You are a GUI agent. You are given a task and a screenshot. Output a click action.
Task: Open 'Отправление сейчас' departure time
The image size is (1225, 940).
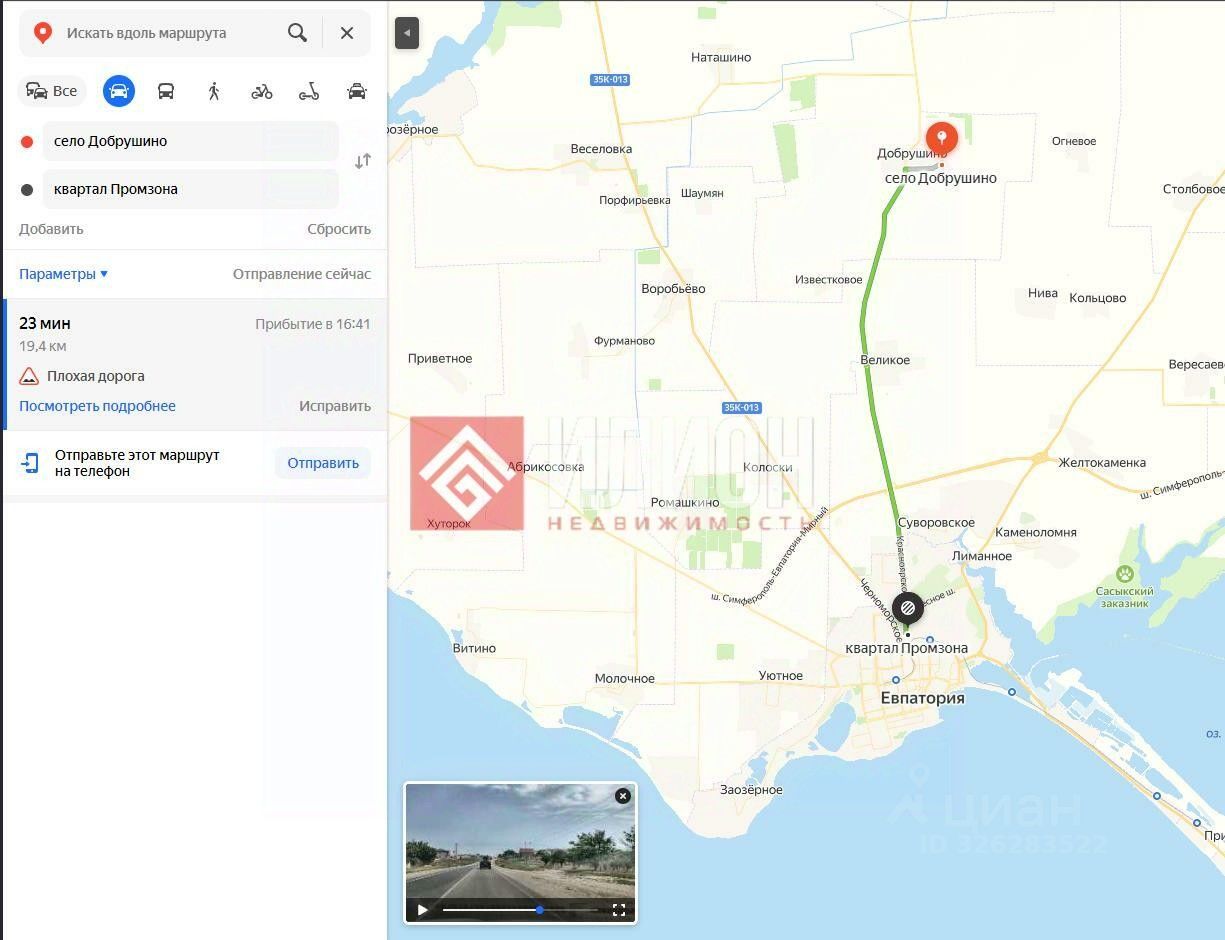pyautogui.click(x=302, y=274)
